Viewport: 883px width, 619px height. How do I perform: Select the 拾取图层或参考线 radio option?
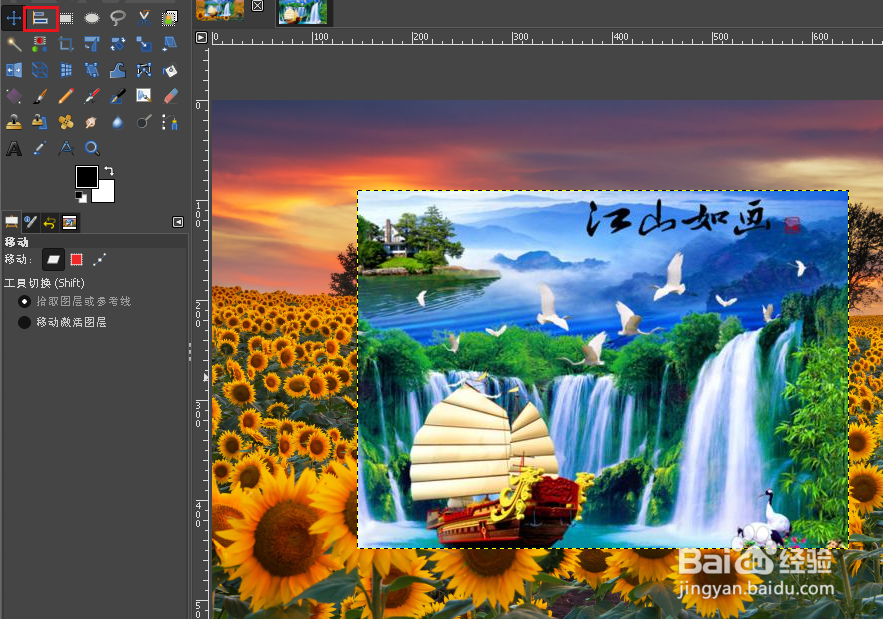(x=23, y=302)
